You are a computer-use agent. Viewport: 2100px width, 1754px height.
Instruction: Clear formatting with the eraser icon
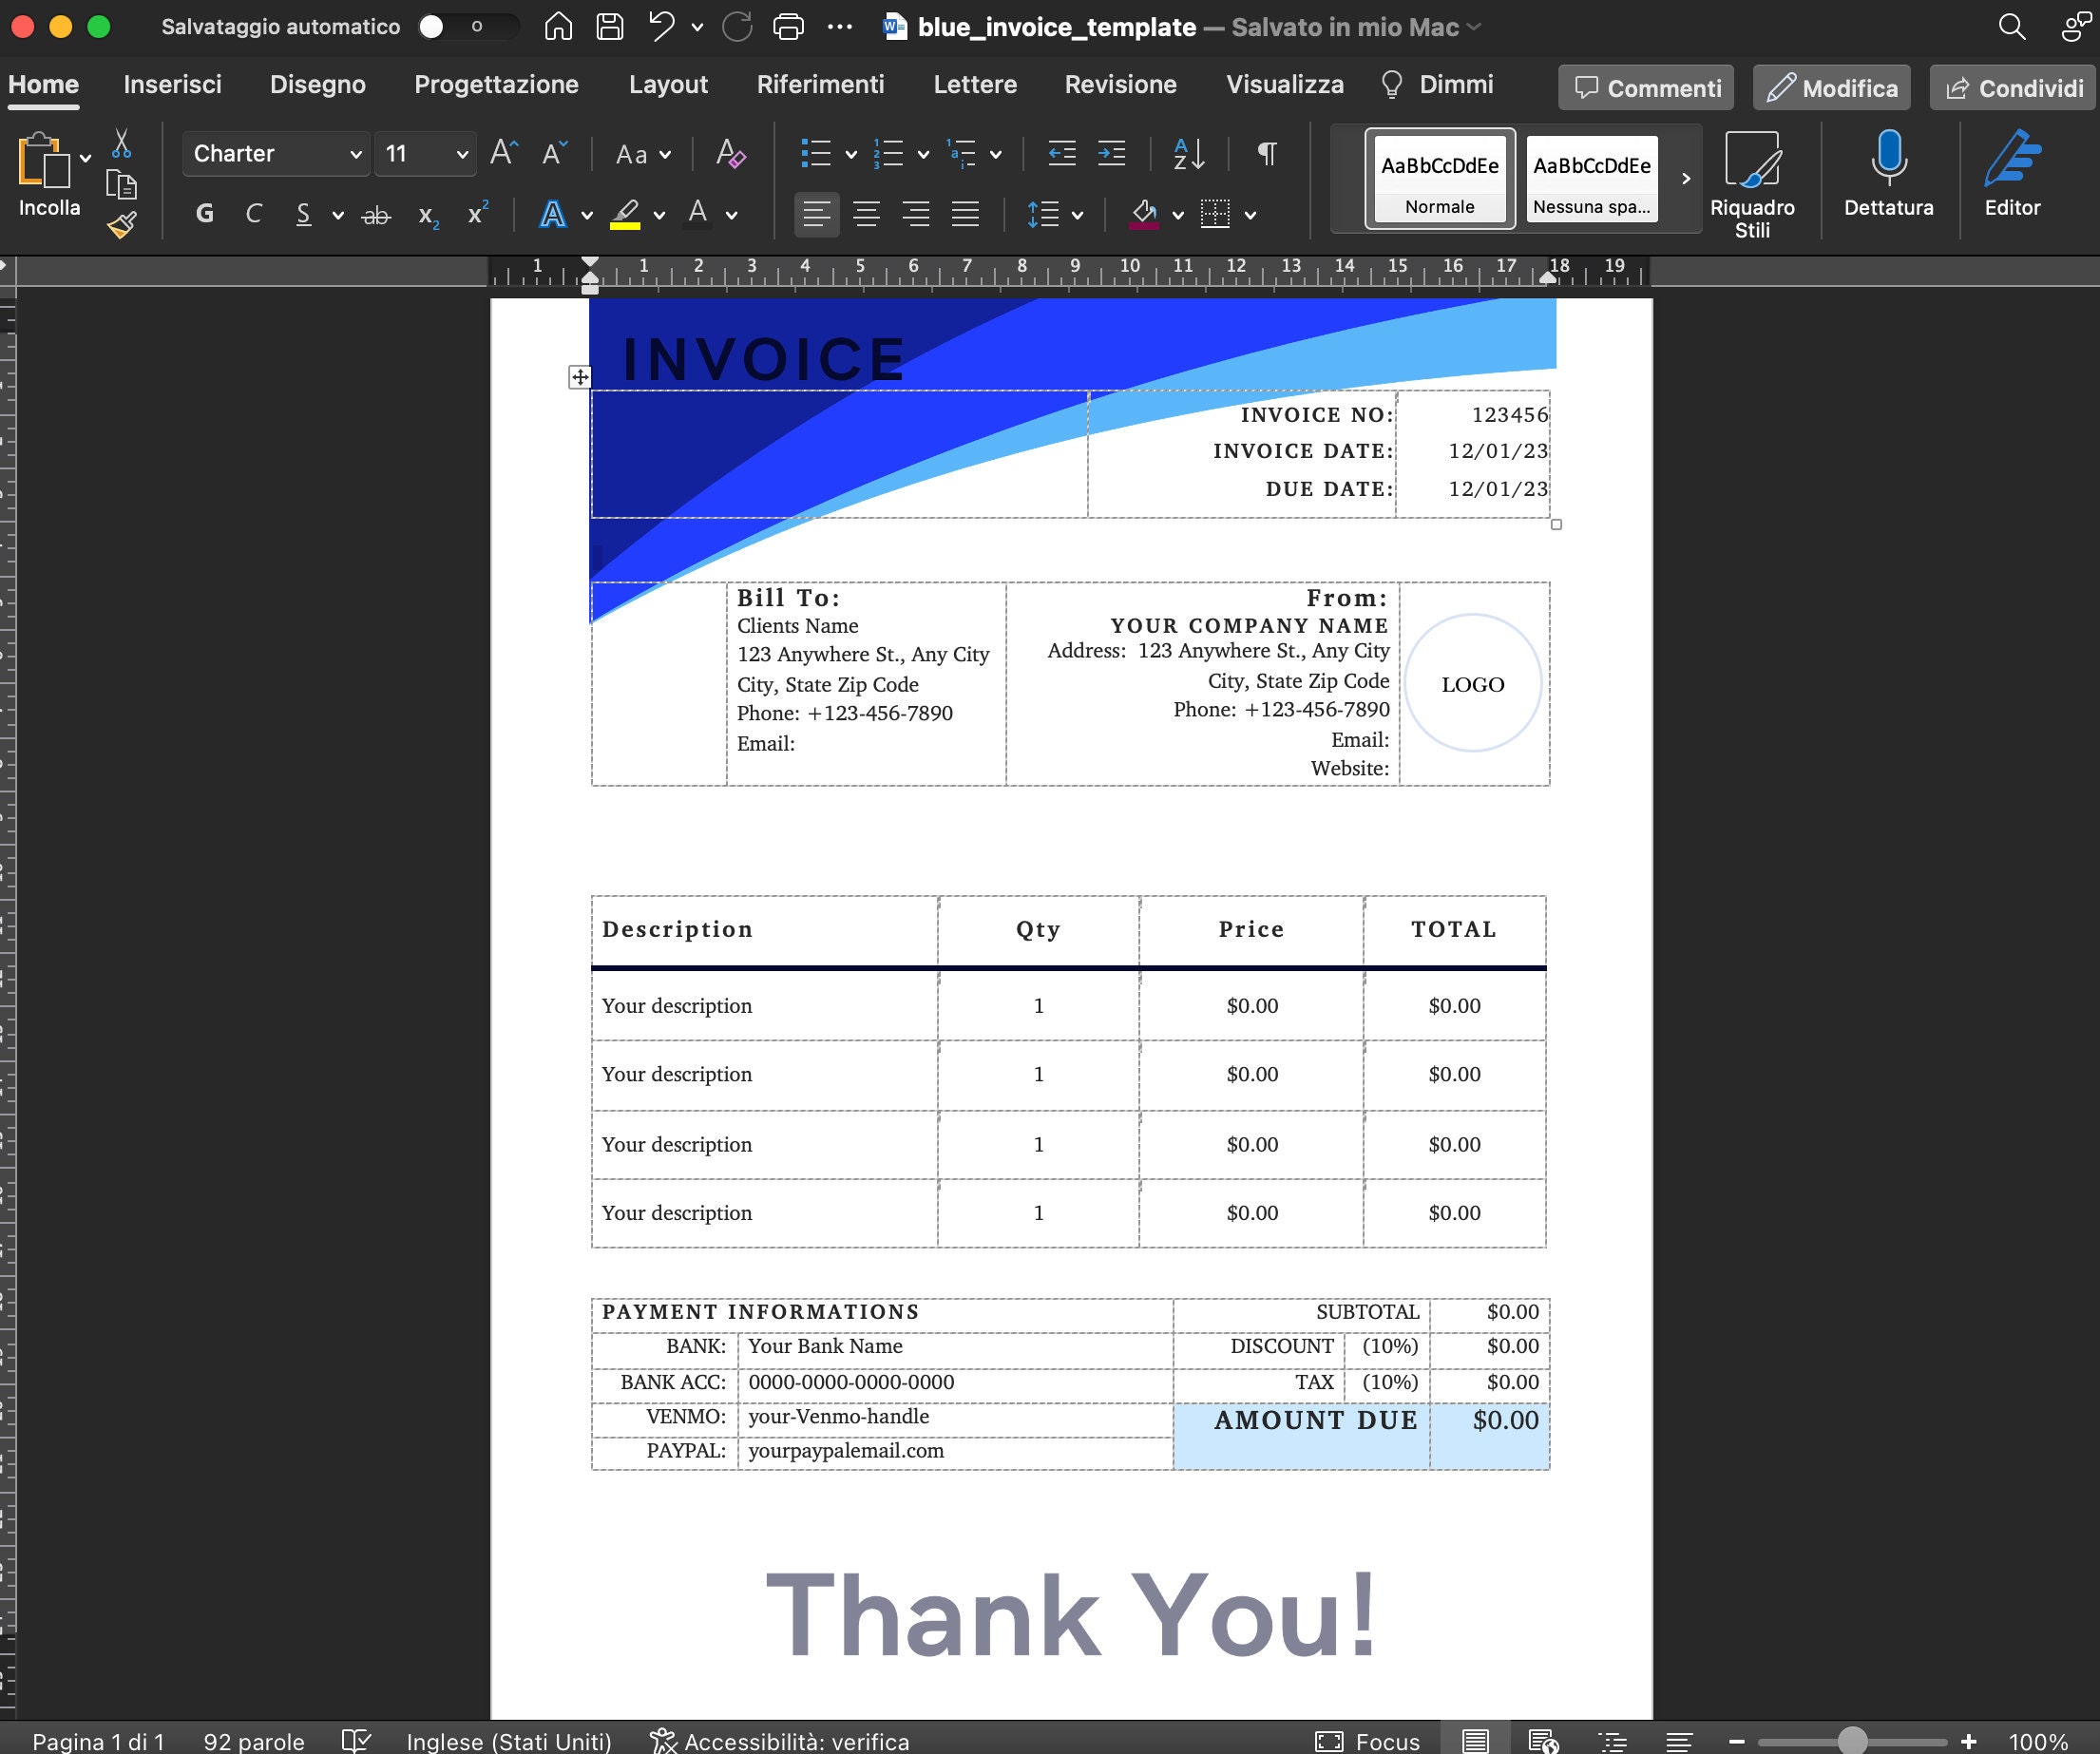coord(731,153)
